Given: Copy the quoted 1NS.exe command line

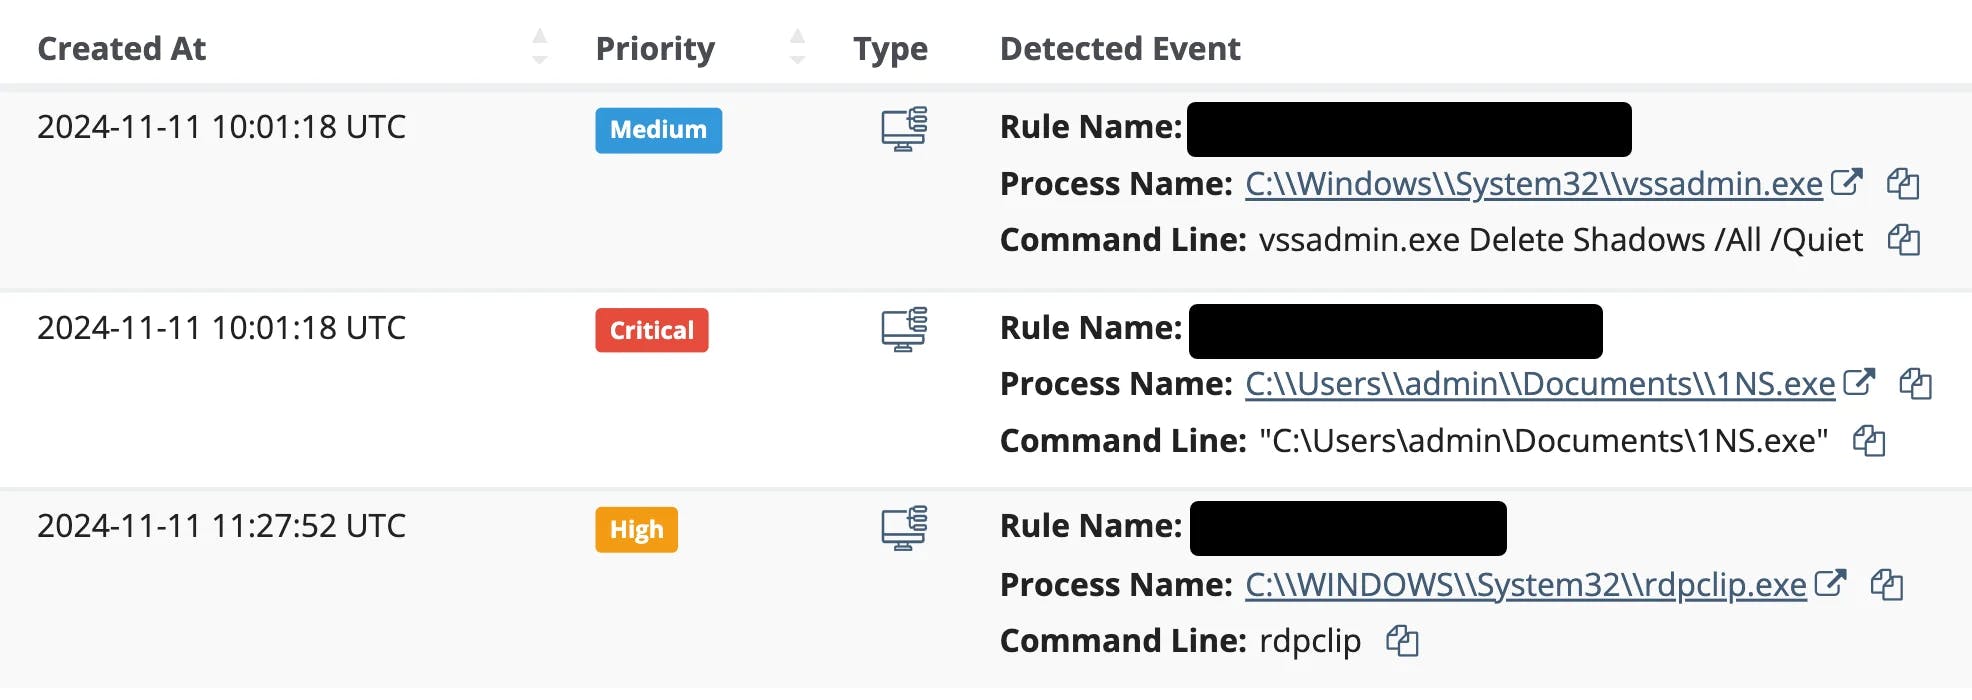Looking at the screenshot, I should coord(1868,441).
